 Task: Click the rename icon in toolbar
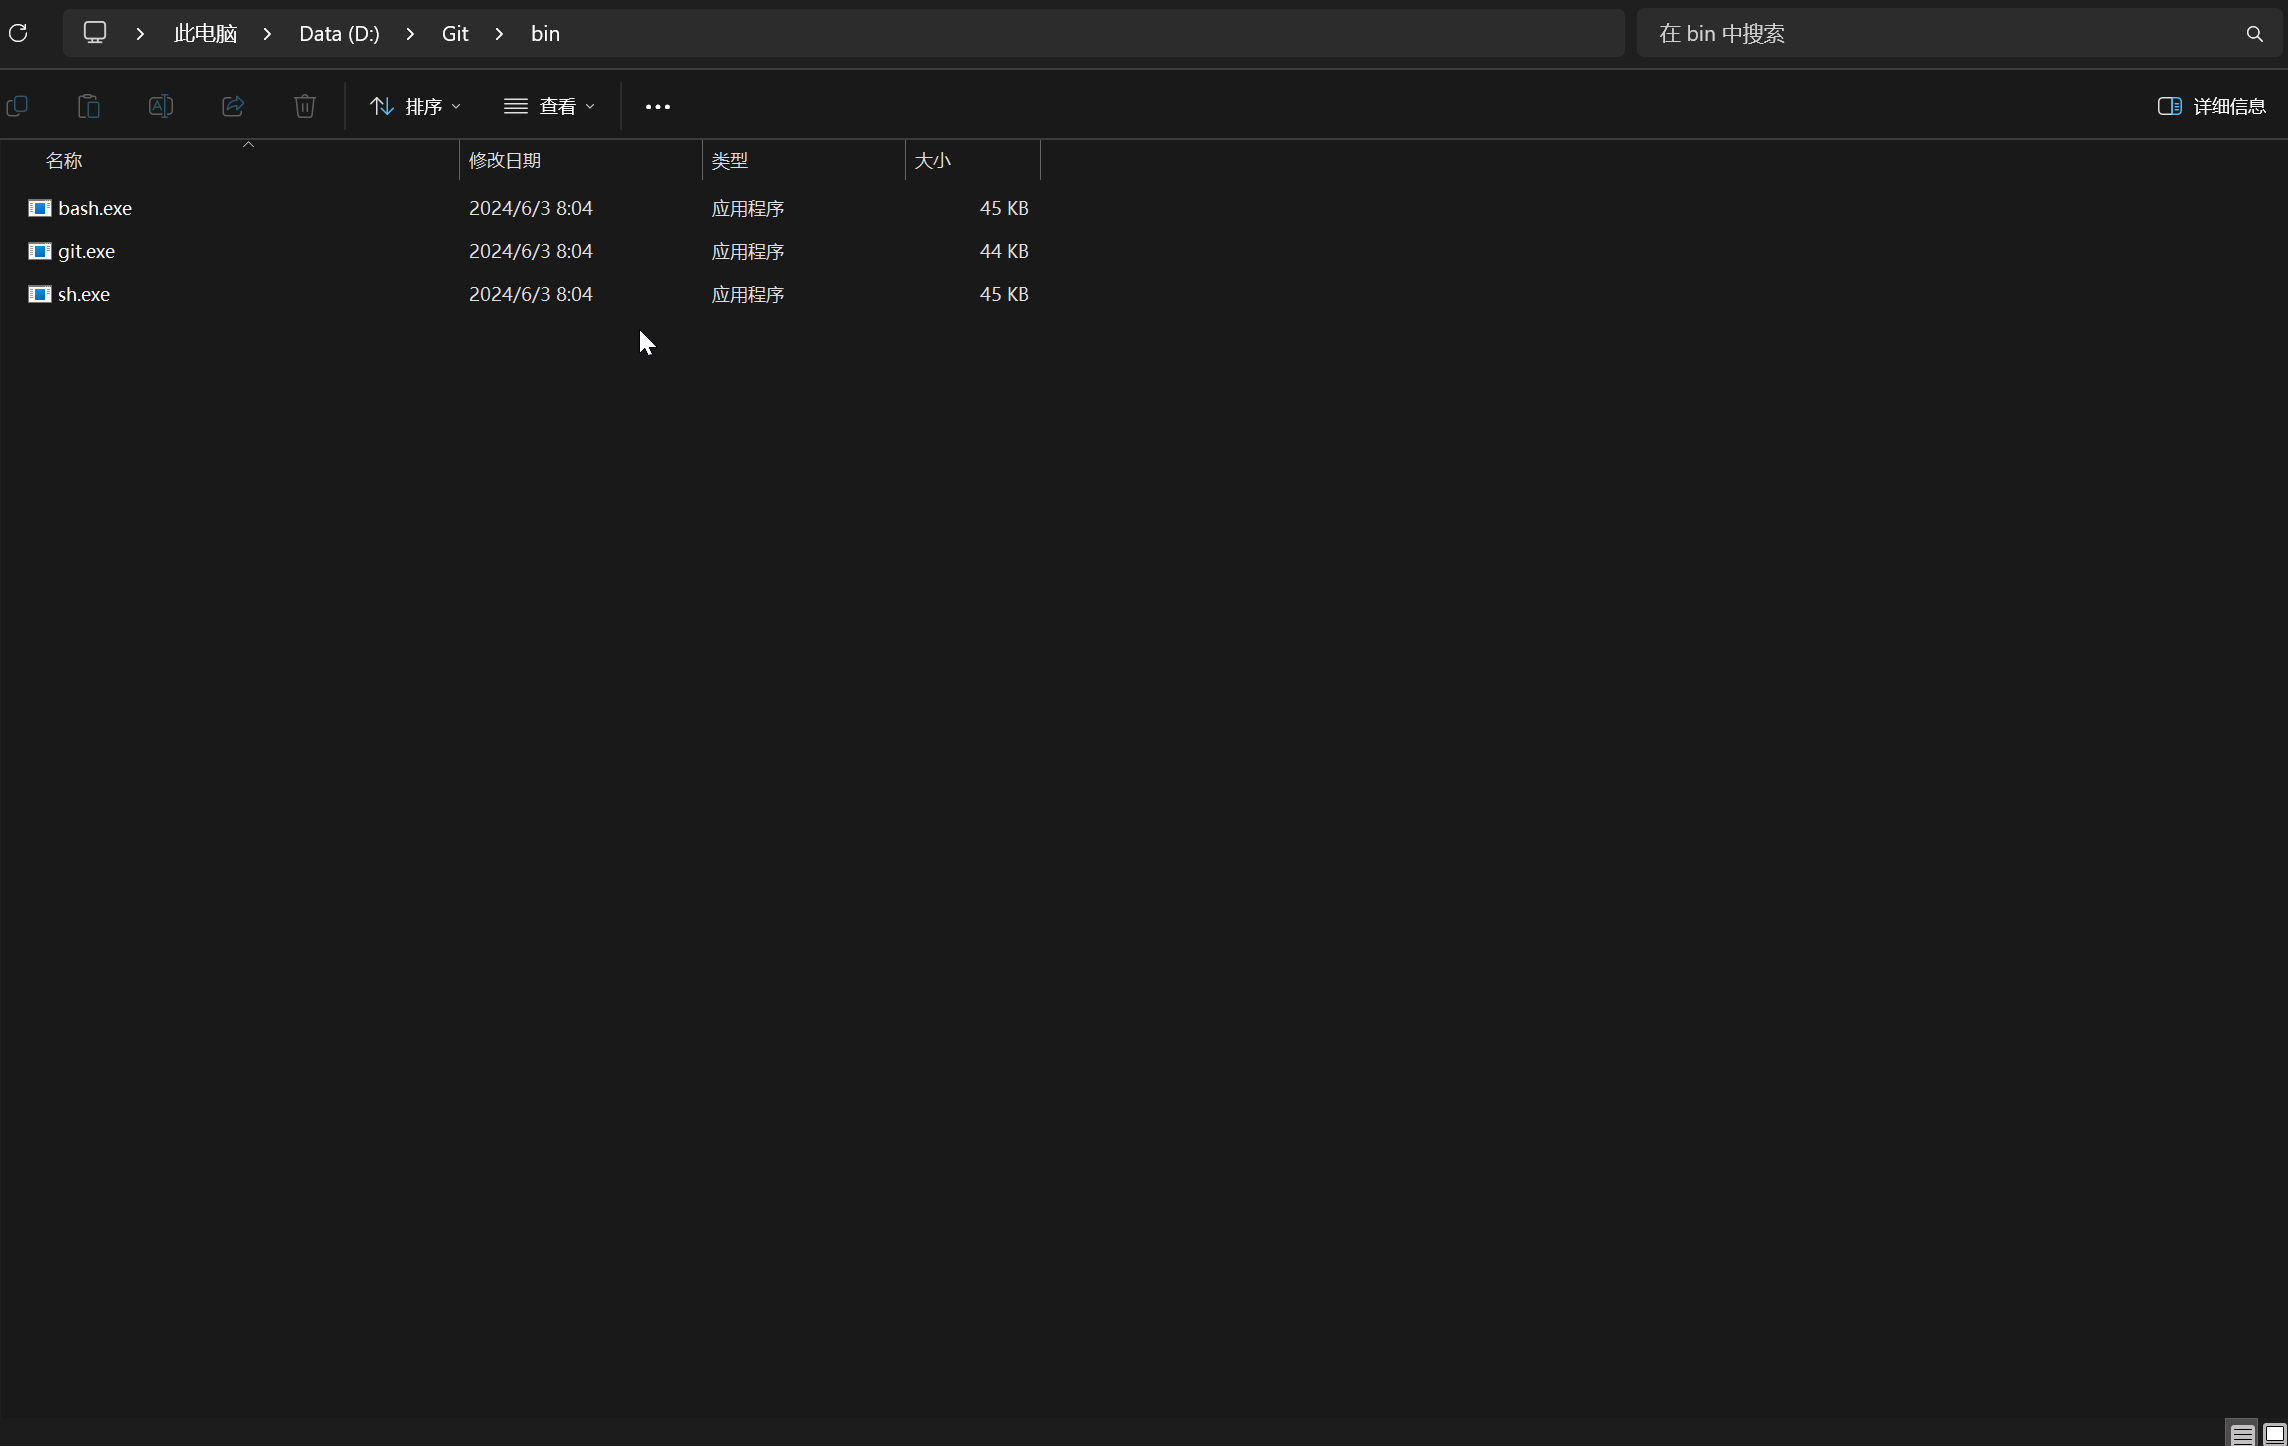[x=161, y=106]
